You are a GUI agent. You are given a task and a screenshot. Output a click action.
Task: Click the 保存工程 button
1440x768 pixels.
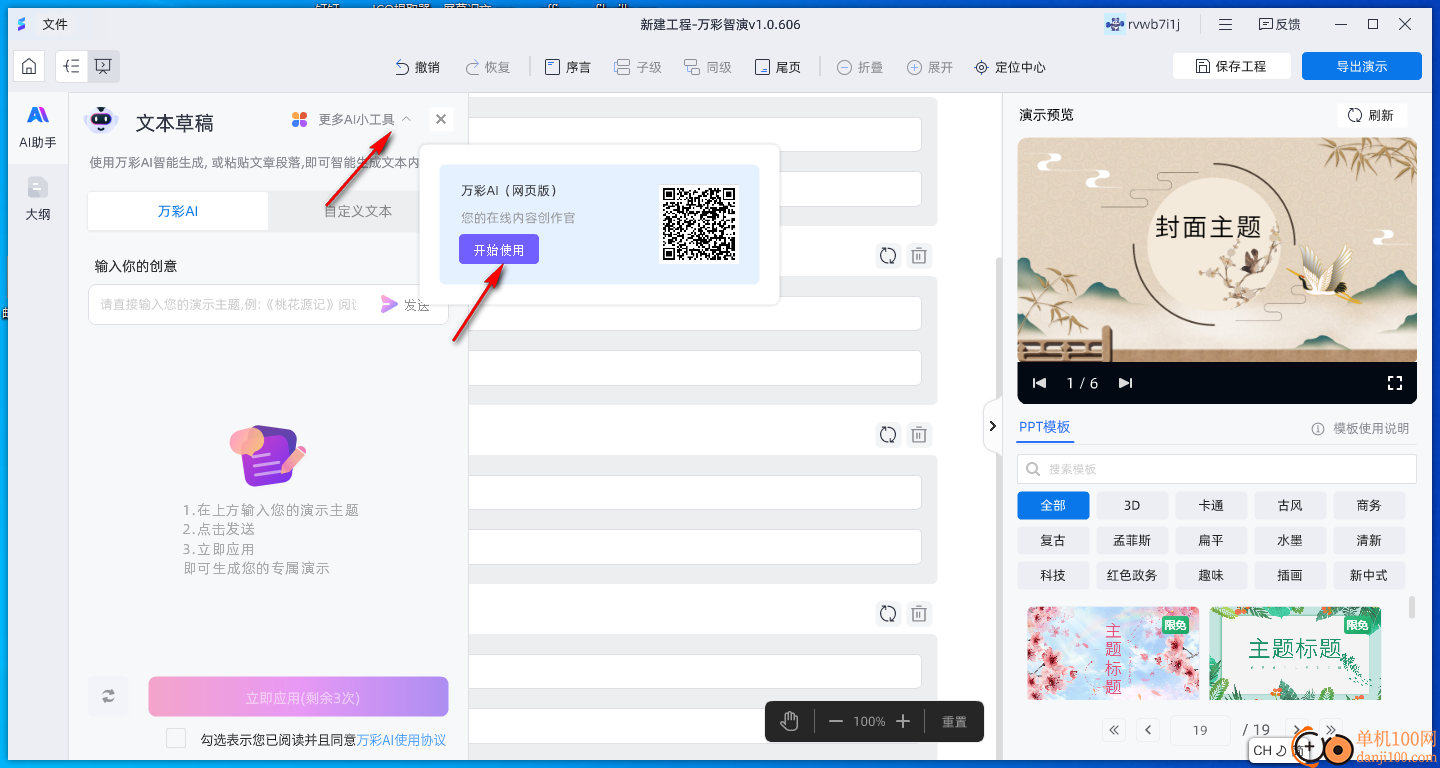tap(1231, 66)
